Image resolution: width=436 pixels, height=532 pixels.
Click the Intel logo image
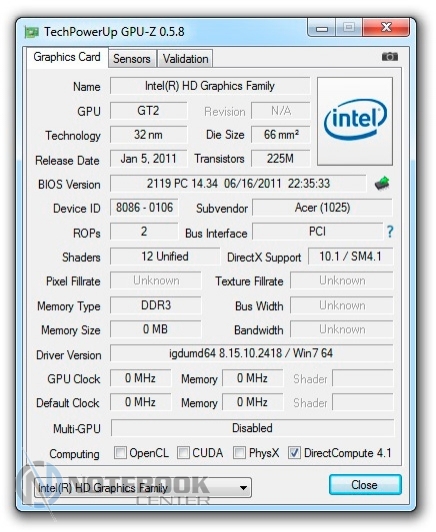(x=355, y=121)
